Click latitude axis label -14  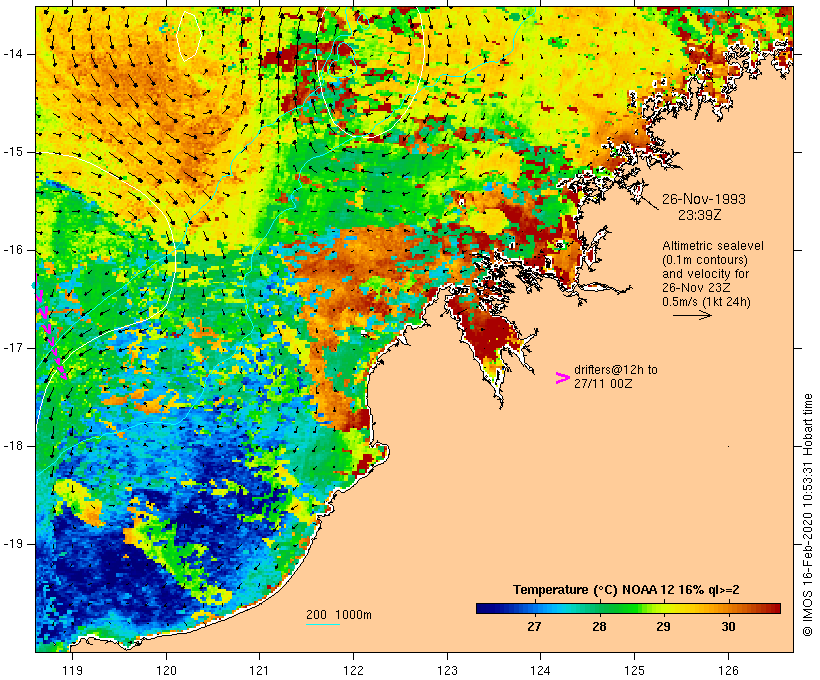point(13,54)
